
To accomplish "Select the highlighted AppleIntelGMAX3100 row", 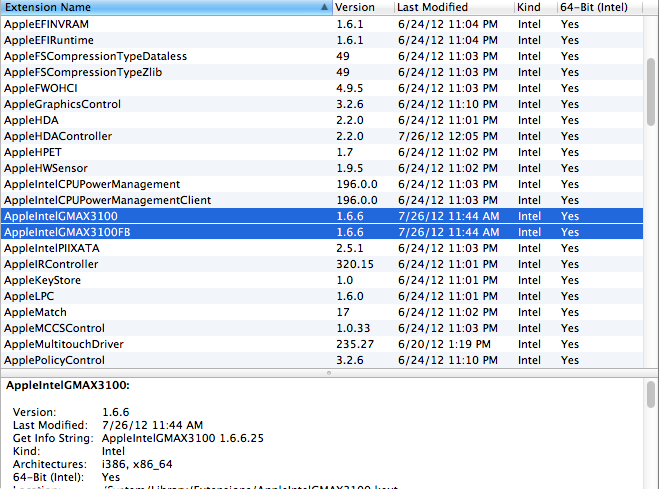I will (x=322, y=216).
